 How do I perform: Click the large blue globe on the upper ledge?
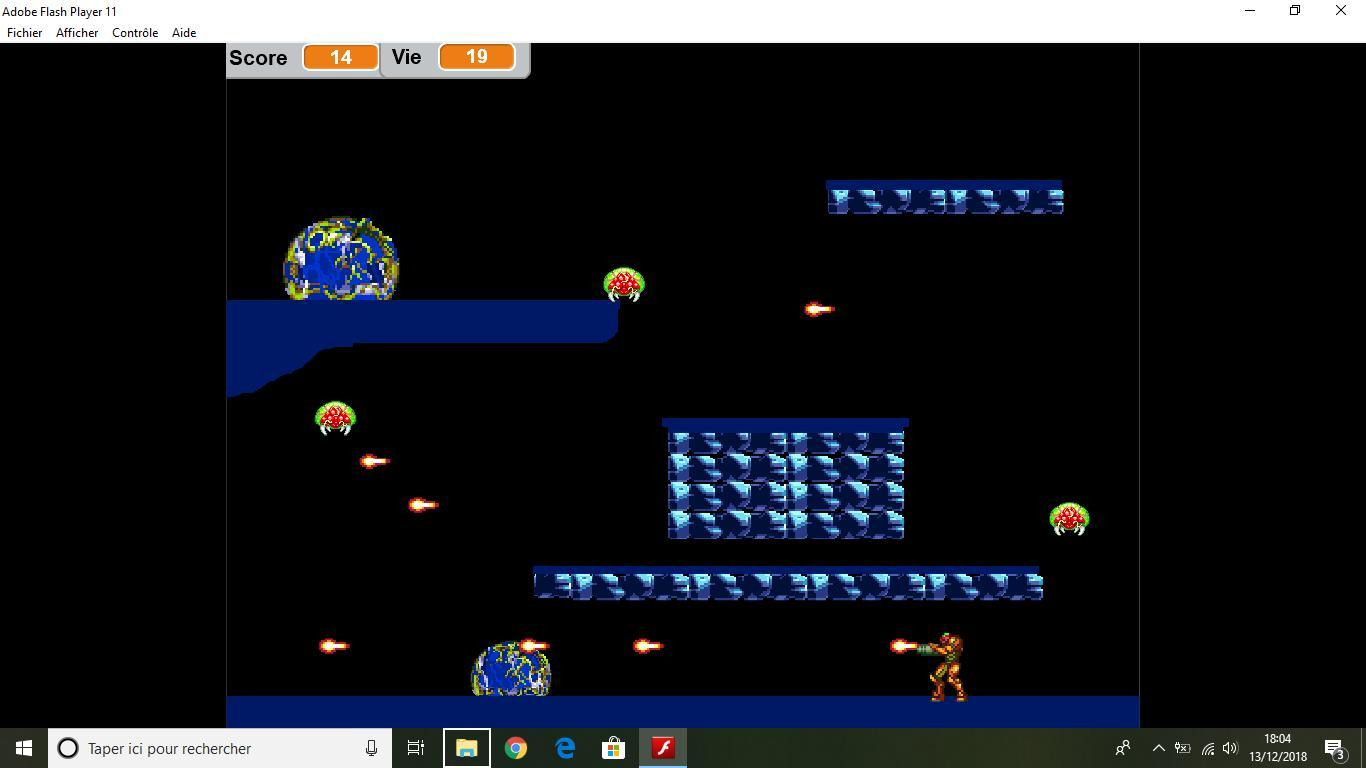coord(341,259)
